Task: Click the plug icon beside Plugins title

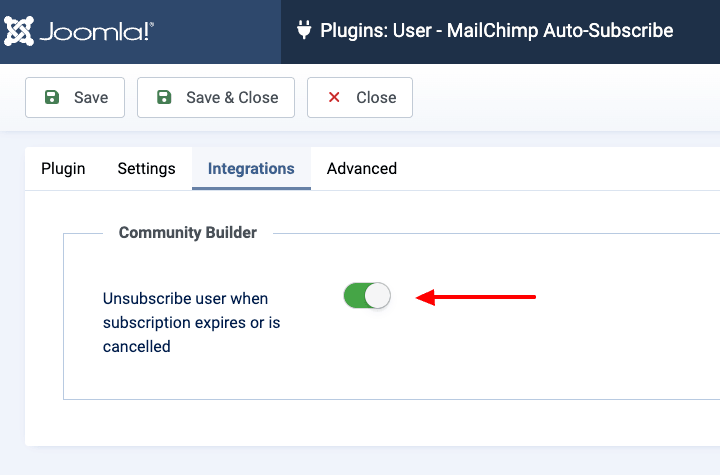Action: [x=304, y=30]
